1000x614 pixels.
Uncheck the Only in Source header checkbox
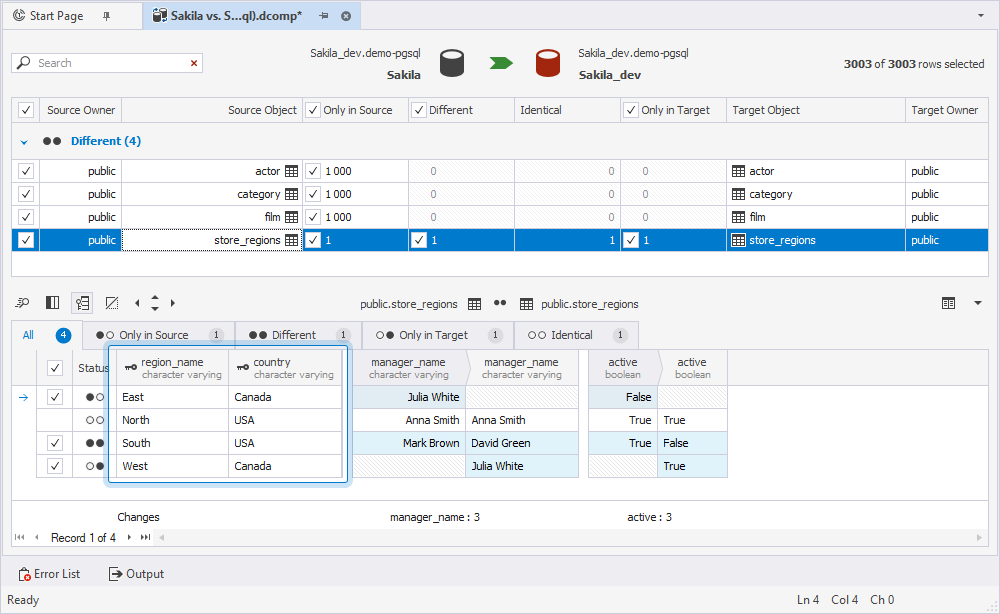pos(313,110)
